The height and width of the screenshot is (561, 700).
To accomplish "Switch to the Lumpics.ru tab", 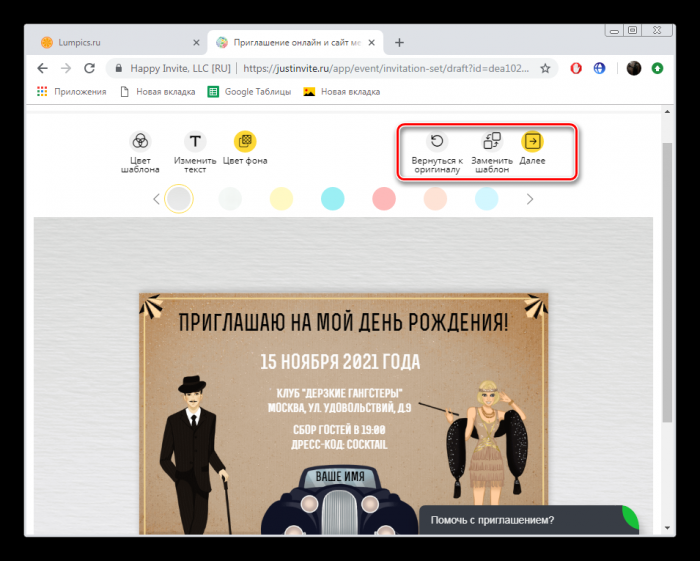I will (x=118, y=42).
